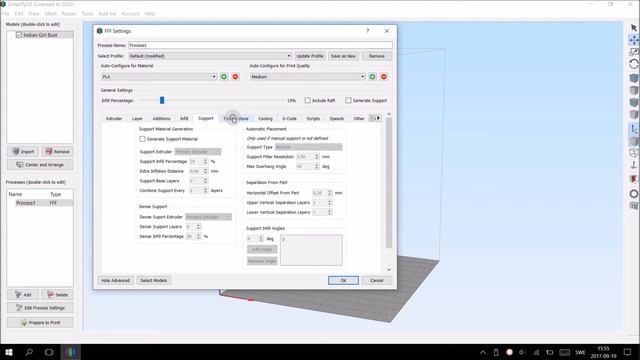Click Prepare to Print in main window
This screenshot has height=360, width=640.
pos(40,323)
